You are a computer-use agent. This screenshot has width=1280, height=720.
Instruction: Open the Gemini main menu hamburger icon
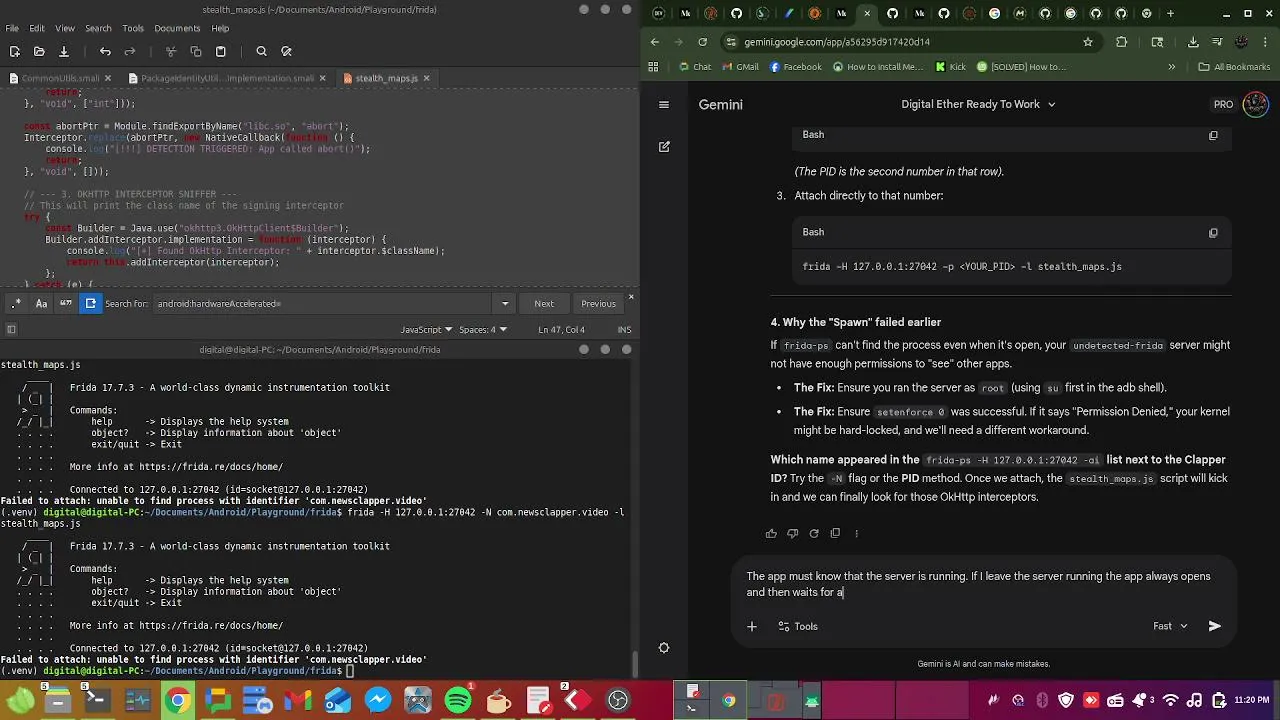(664, 104)
